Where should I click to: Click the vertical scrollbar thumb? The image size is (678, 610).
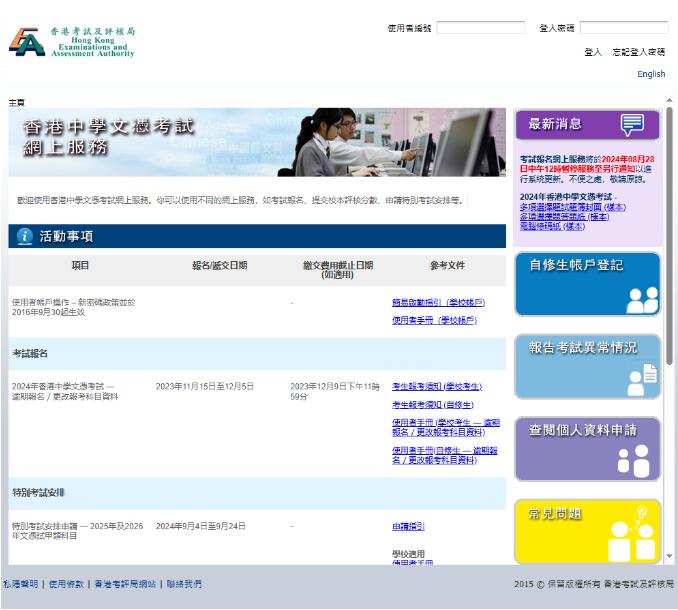[x=669, y=236]
